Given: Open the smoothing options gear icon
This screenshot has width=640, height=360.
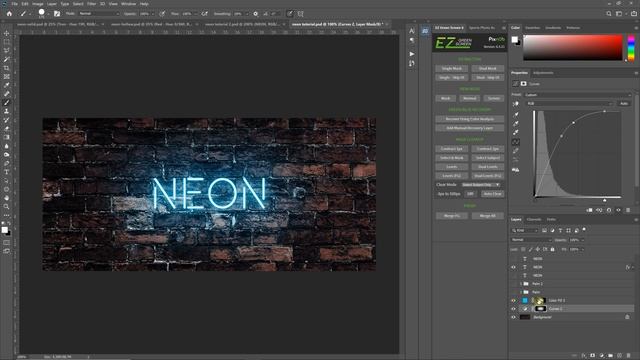Looking at the screenshot, I should [x=256, y=13].
